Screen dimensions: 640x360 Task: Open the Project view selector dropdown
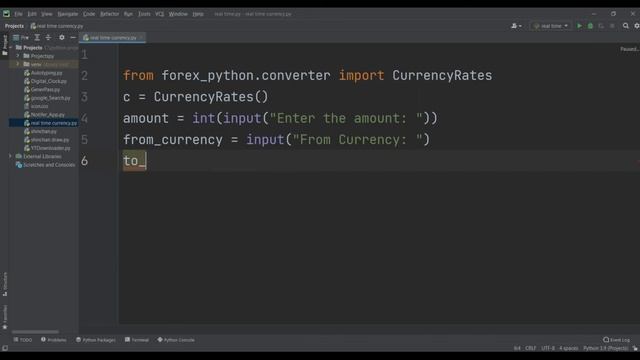[21, 37]
